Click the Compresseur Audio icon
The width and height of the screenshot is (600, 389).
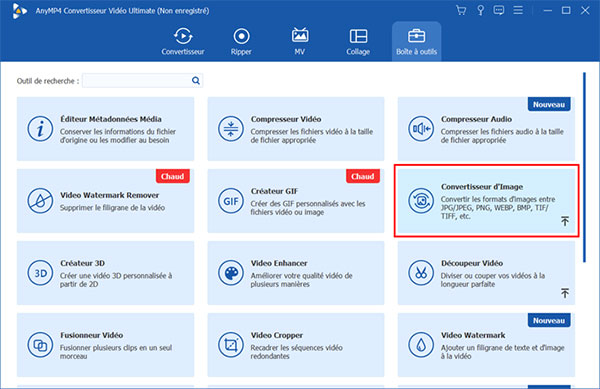pos(421,129)
